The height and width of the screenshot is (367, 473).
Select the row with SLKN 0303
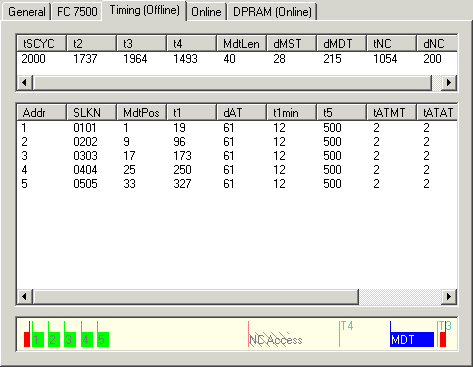tap(237, 156)
